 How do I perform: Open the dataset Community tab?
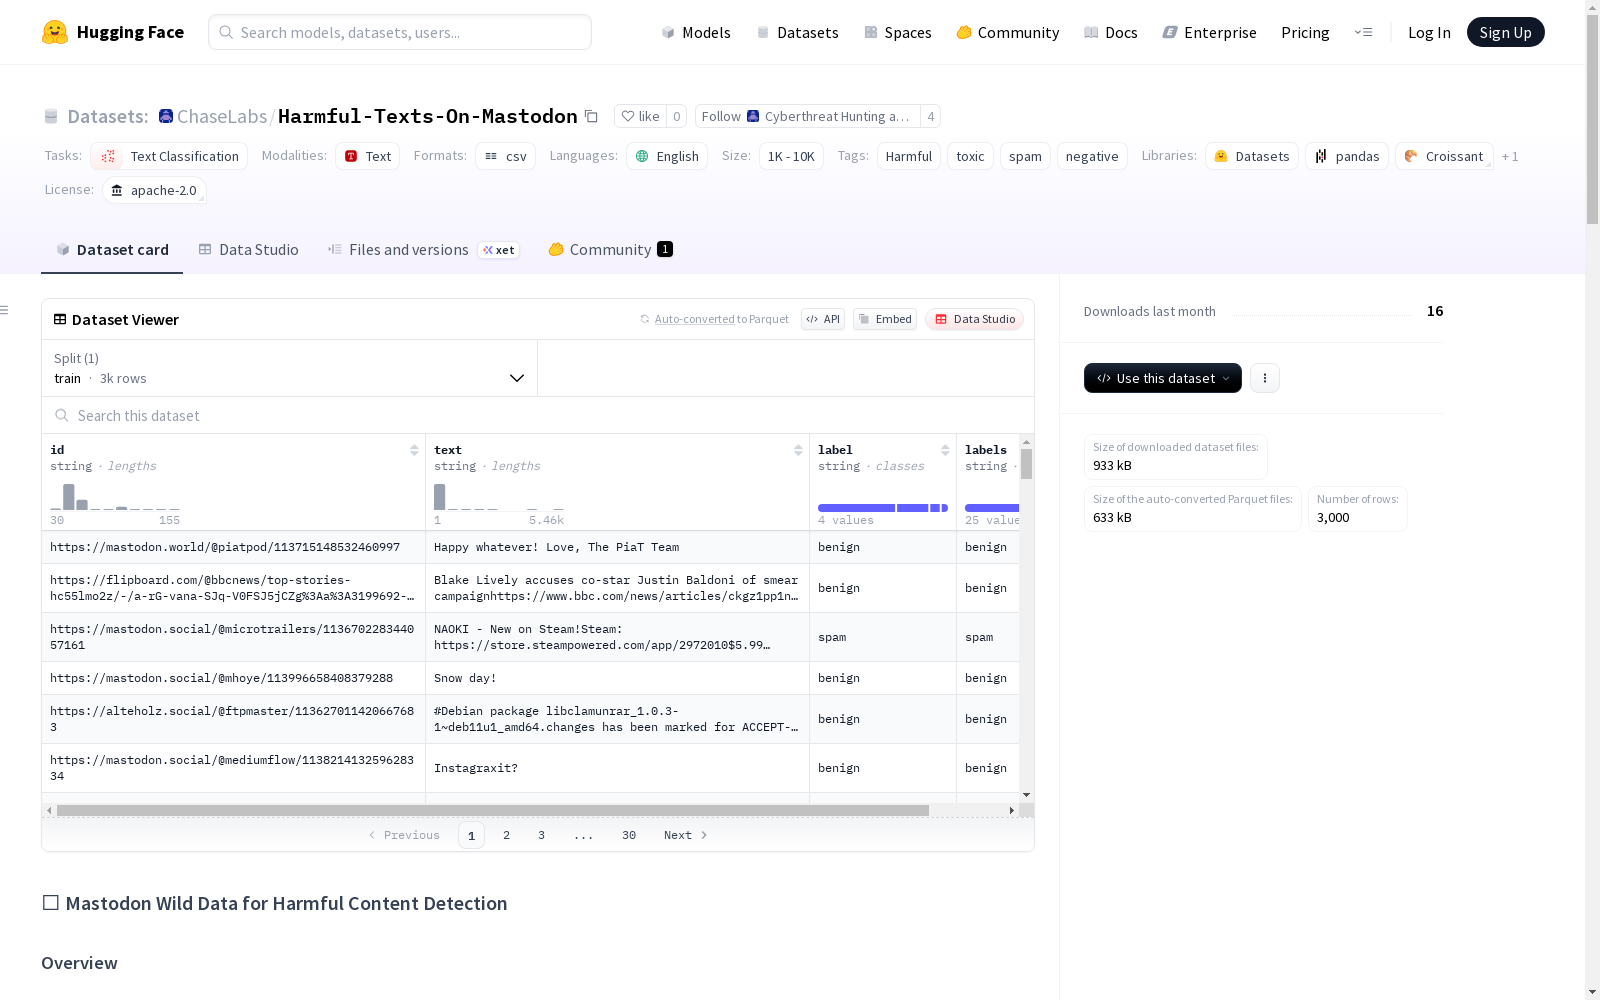(x=610, y=250)
